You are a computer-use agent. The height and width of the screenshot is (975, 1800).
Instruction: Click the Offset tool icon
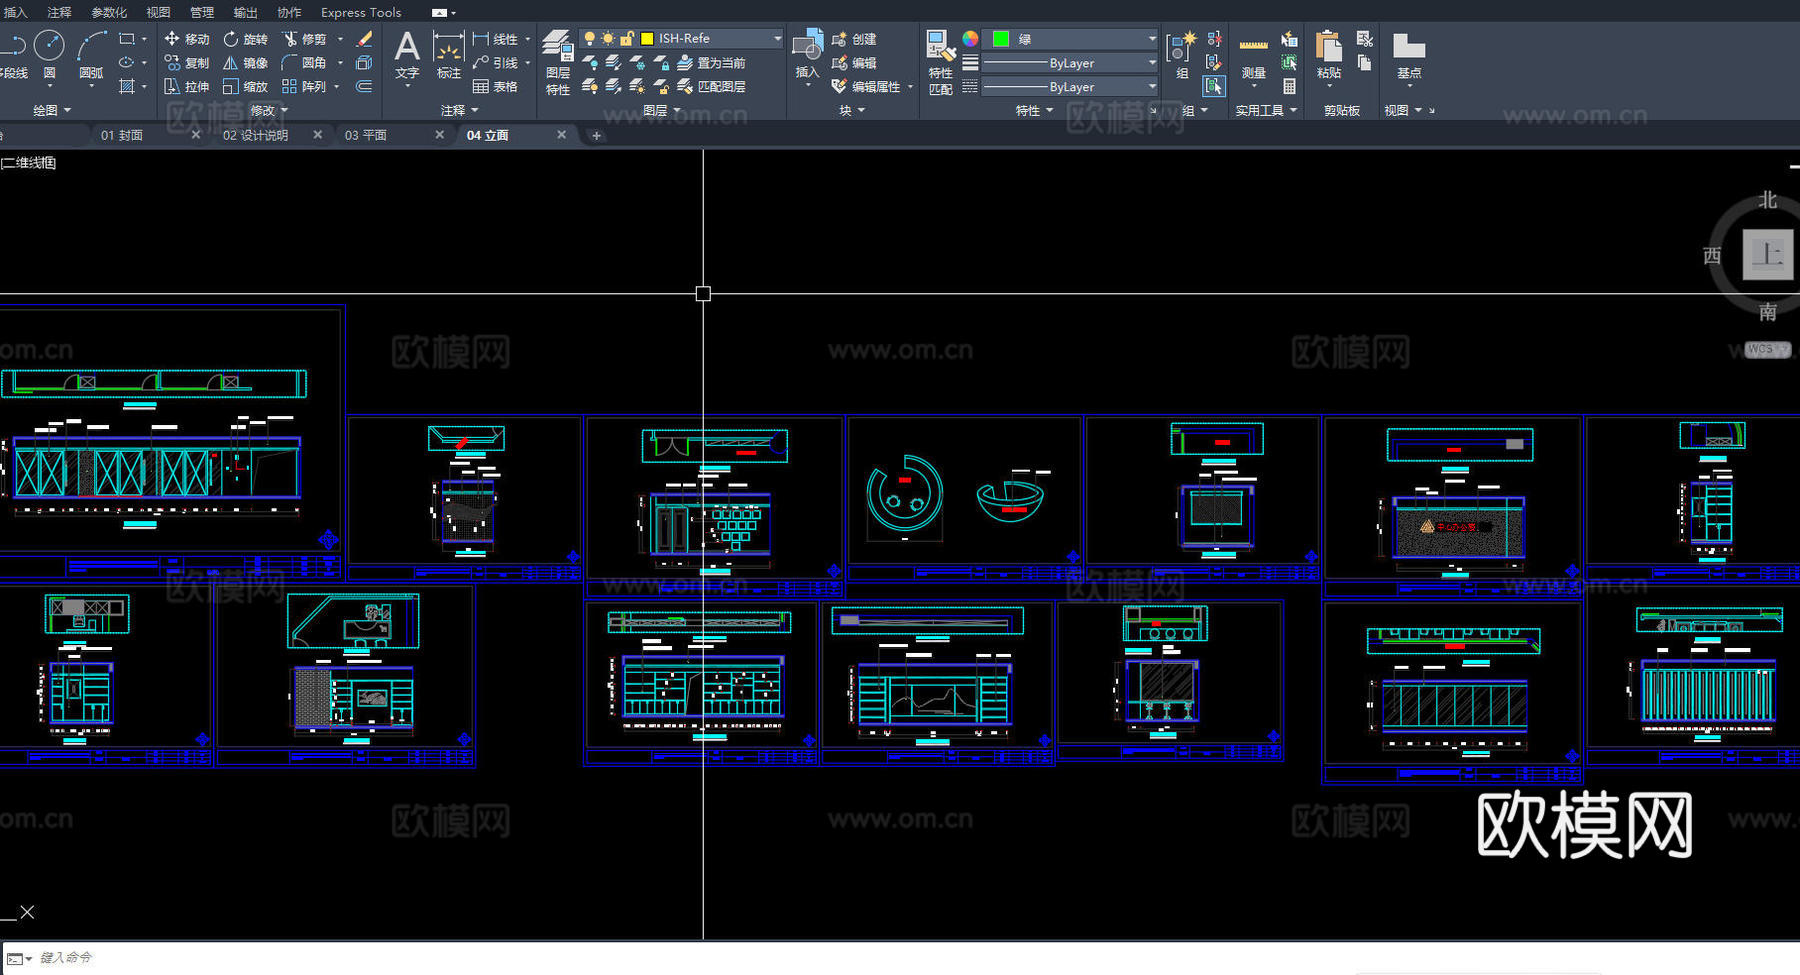tap(364, 87)
